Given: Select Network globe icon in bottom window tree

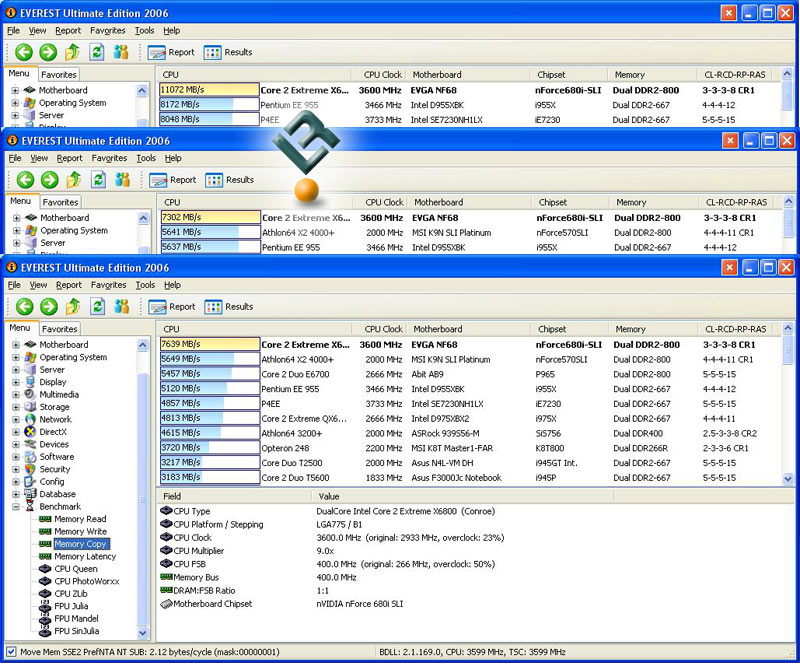Looking at the screenshot, I should click(31, 420).
